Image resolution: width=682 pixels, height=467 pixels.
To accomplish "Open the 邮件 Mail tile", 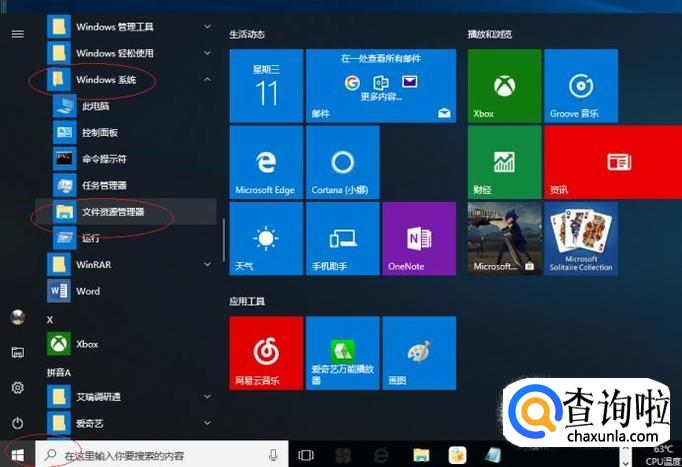I will (381, 86).
